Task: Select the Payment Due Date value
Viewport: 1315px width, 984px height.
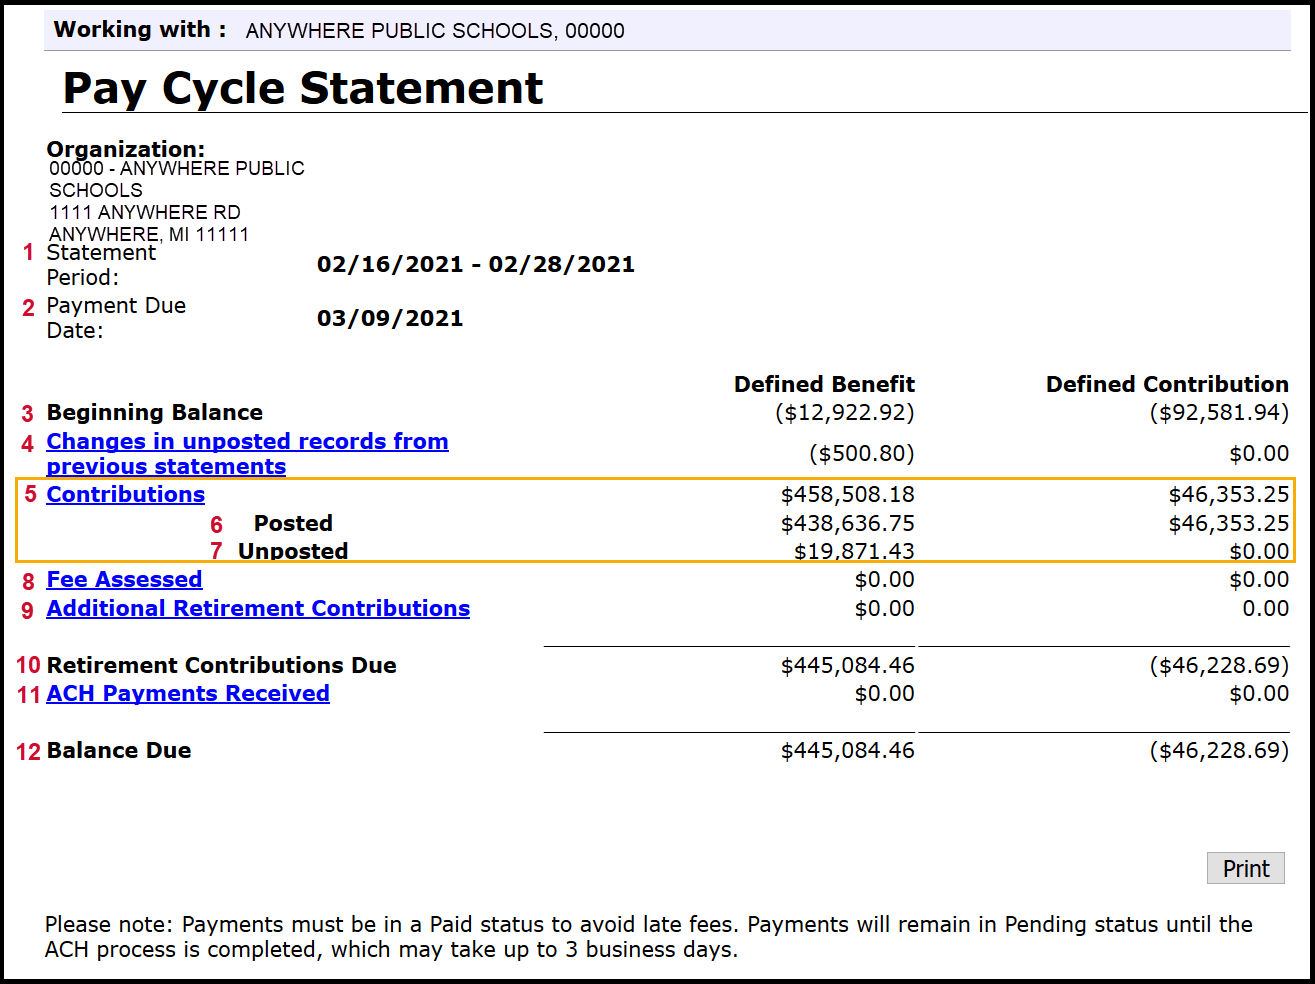Action: pyautogui.click(x=390, y=318)
